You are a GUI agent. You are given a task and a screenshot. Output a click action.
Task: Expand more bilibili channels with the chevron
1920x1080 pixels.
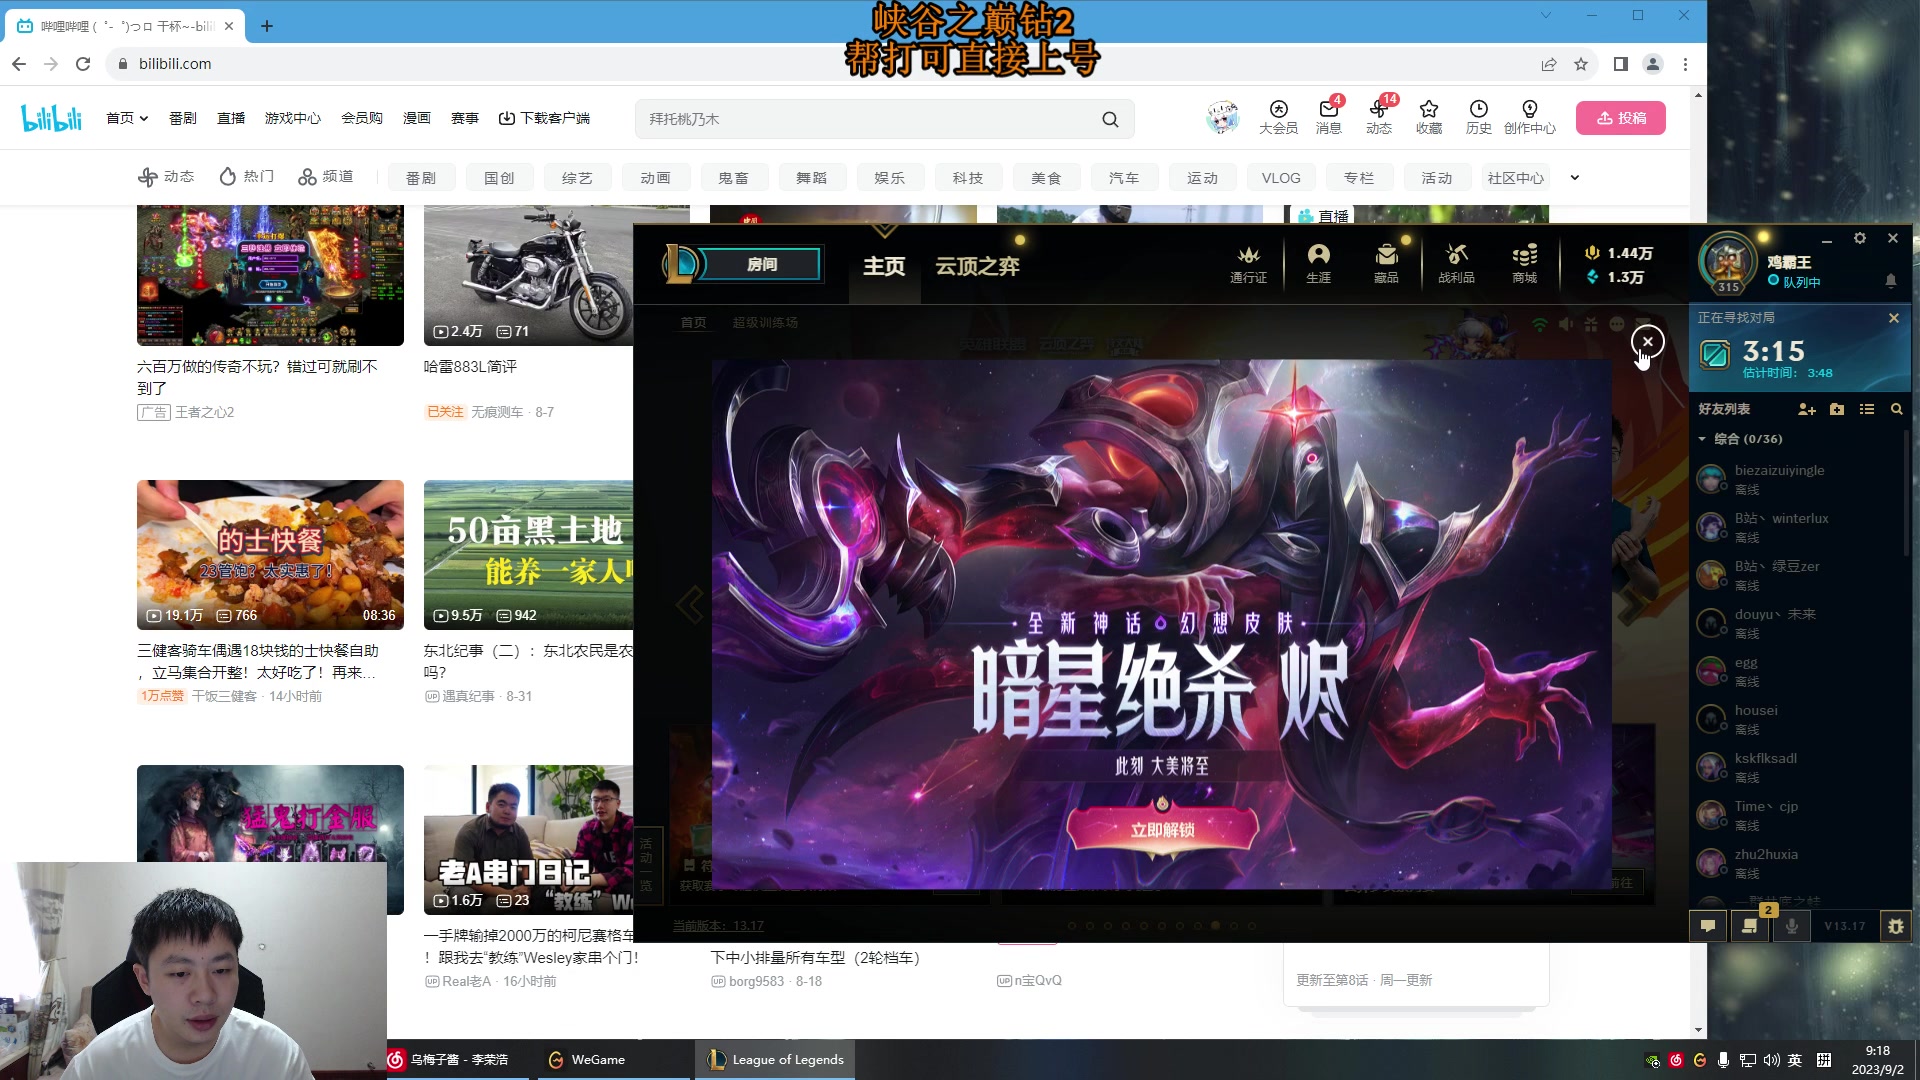pos(1574,177)
